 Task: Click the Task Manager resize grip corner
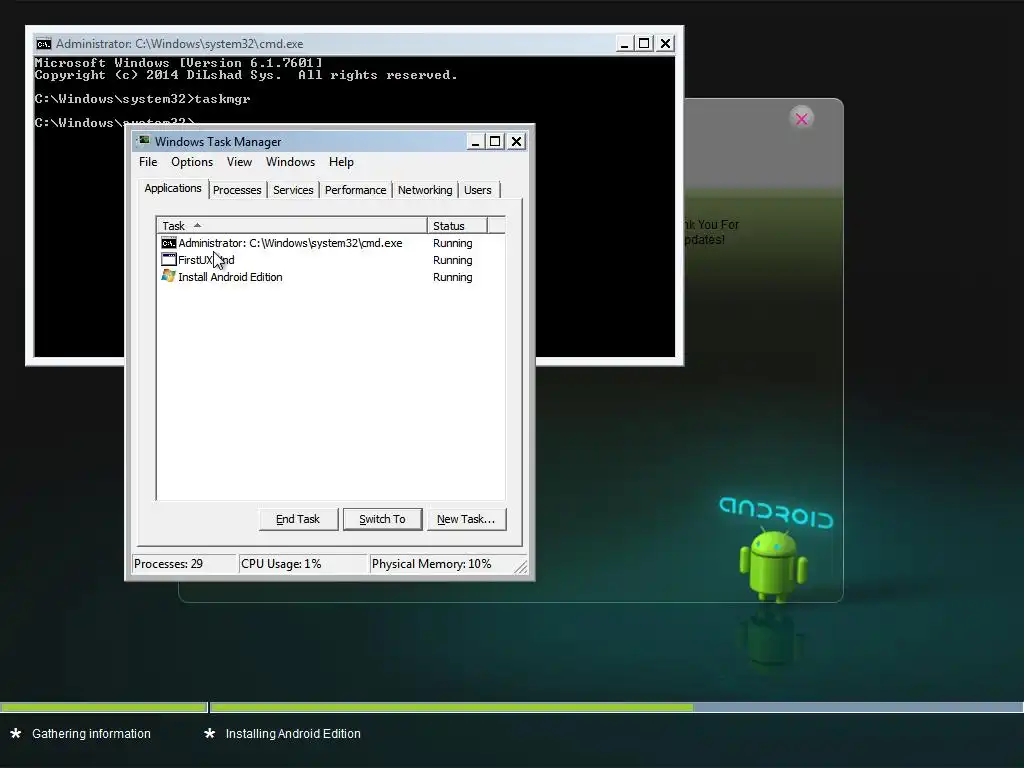(520, 567)
